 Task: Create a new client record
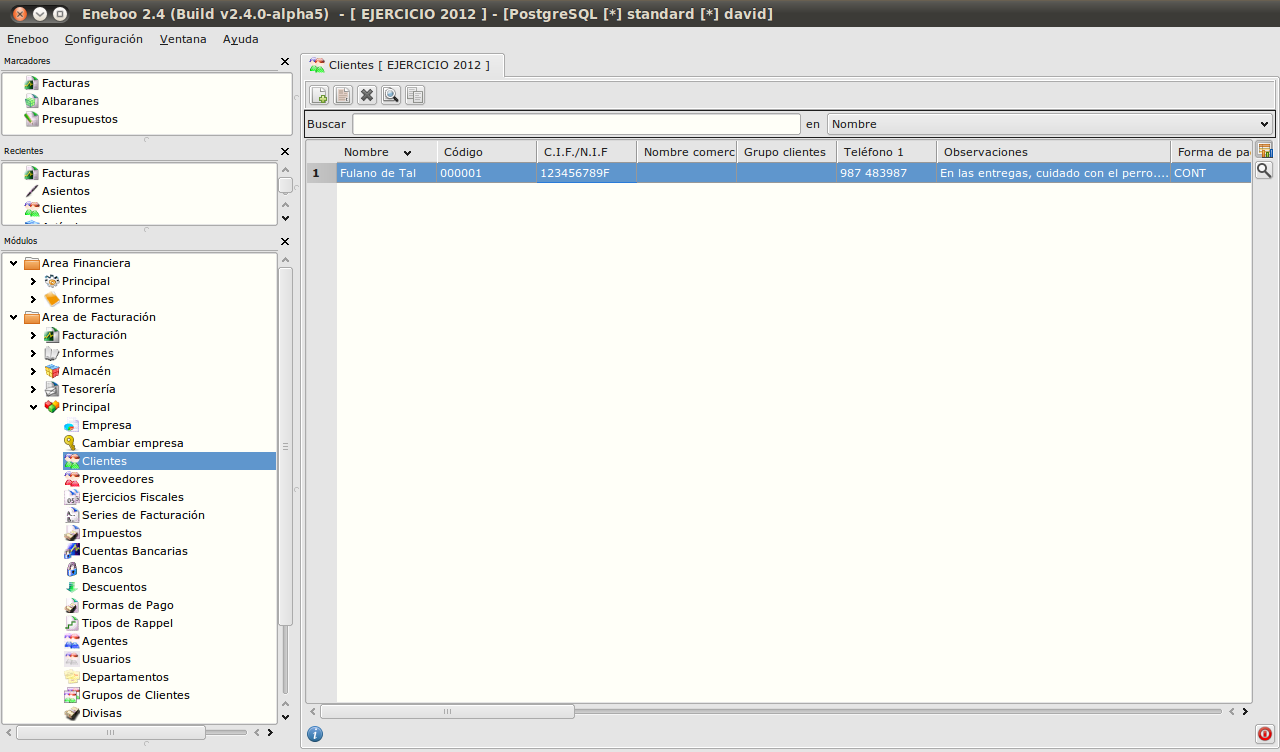pos(319,95)
